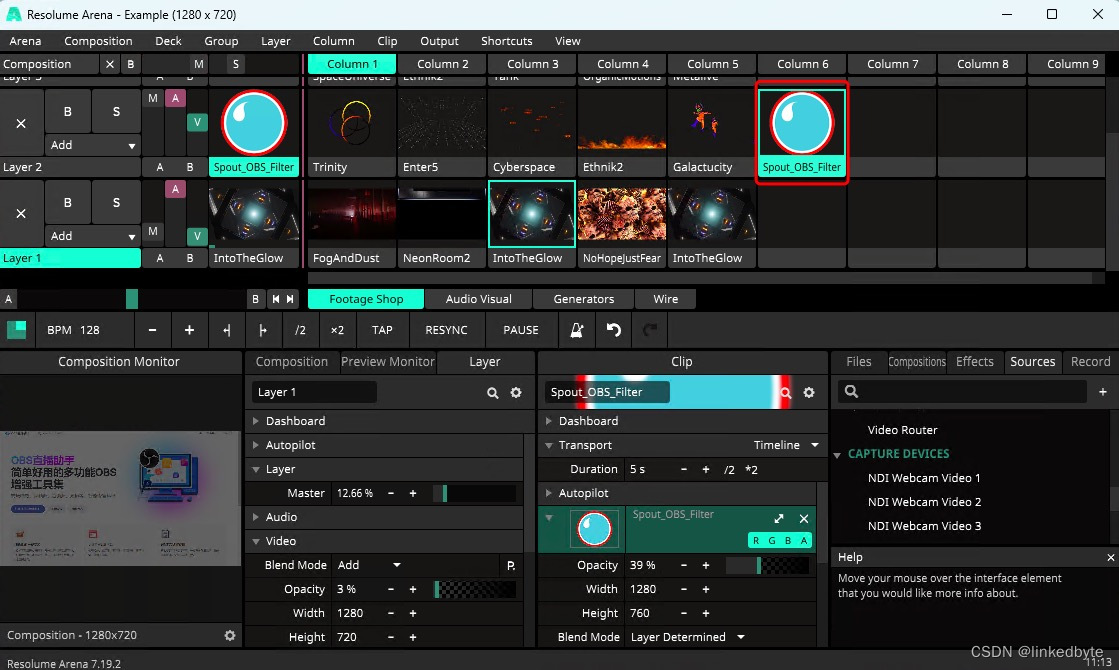Open Layer panel gear settings
This screenshot has height=670, width=1119.
[516, 392]
